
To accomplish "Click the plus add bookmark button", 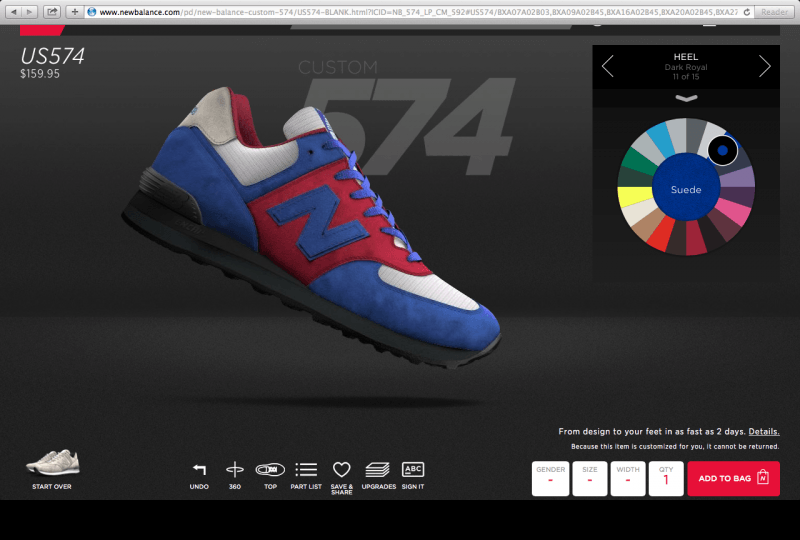I will pos(74,11).
